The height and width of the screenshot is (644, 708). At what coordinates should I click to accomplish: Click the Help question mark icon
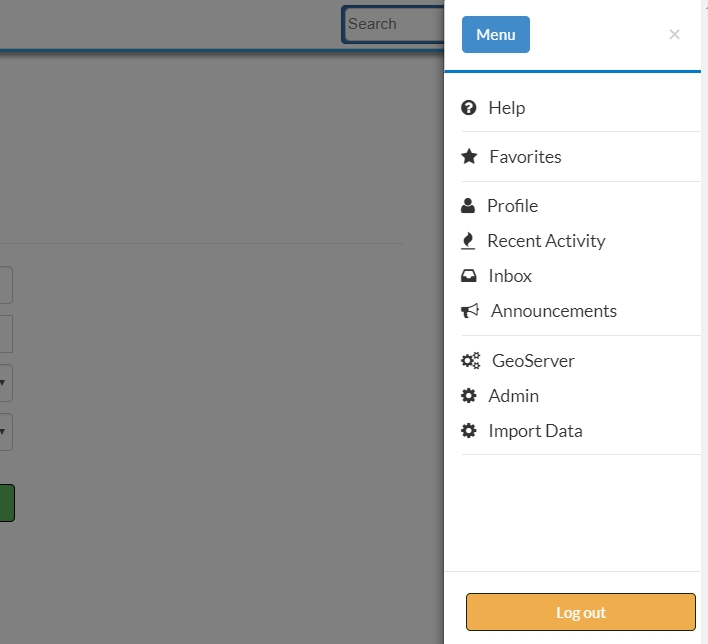pos(468,108)
